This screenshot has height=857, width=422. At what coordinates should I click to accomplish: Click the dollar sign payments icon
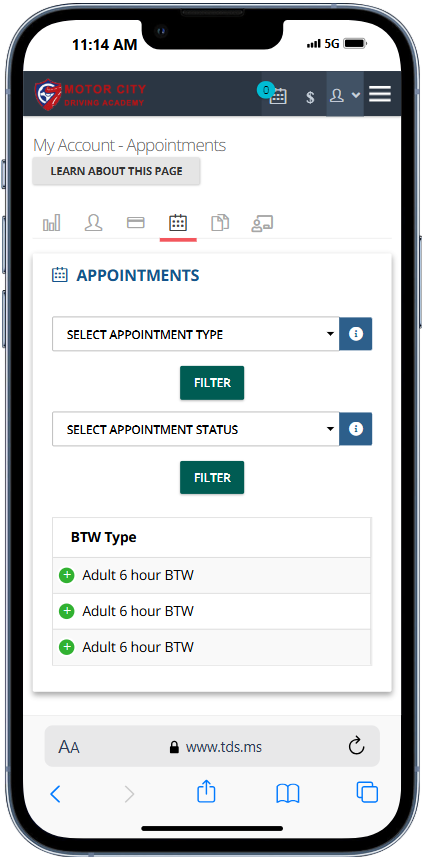(310, 97)
